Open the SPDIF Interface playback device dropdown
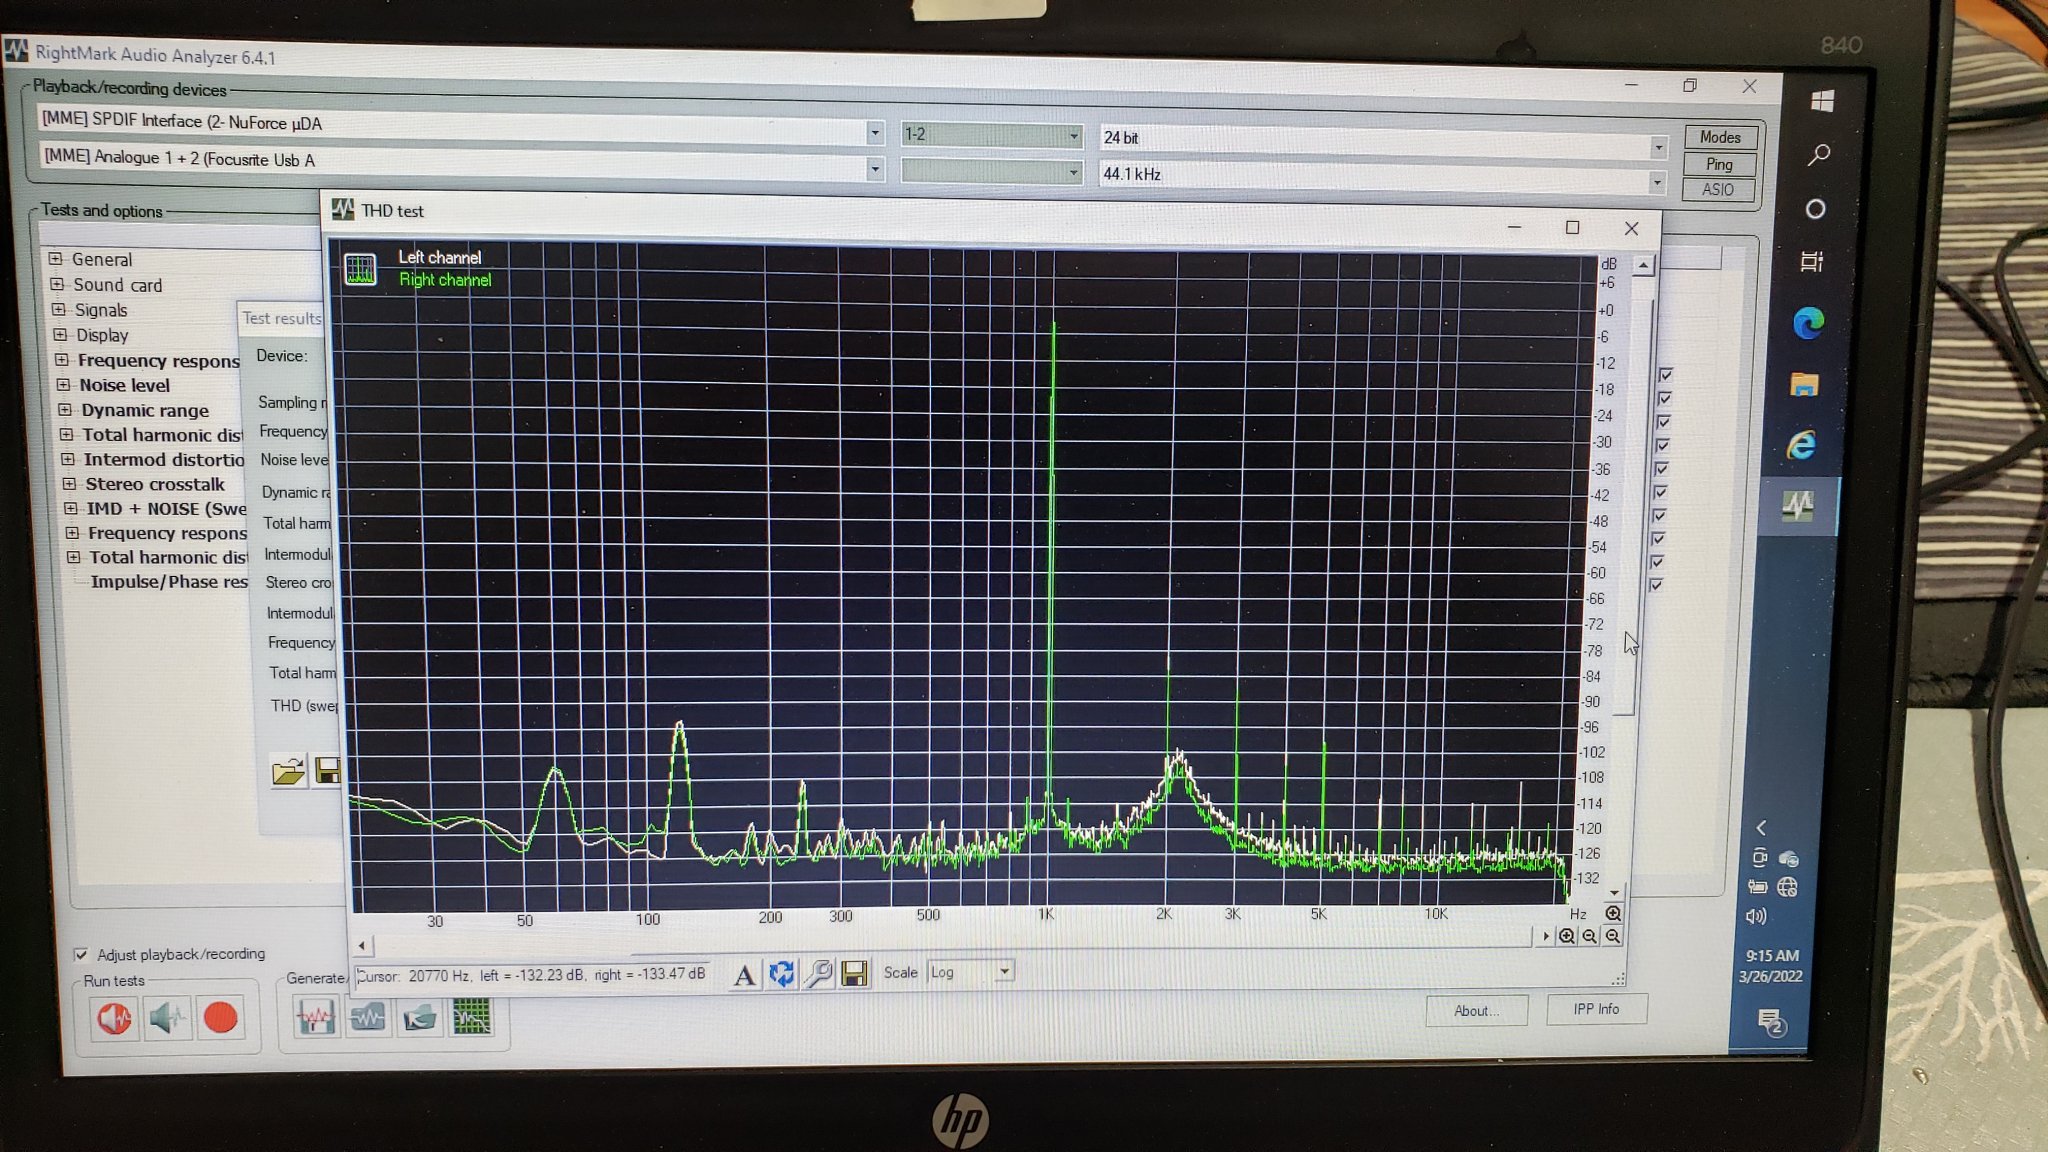Viewport: 2048px width, 1152px height. click(875, 132)
